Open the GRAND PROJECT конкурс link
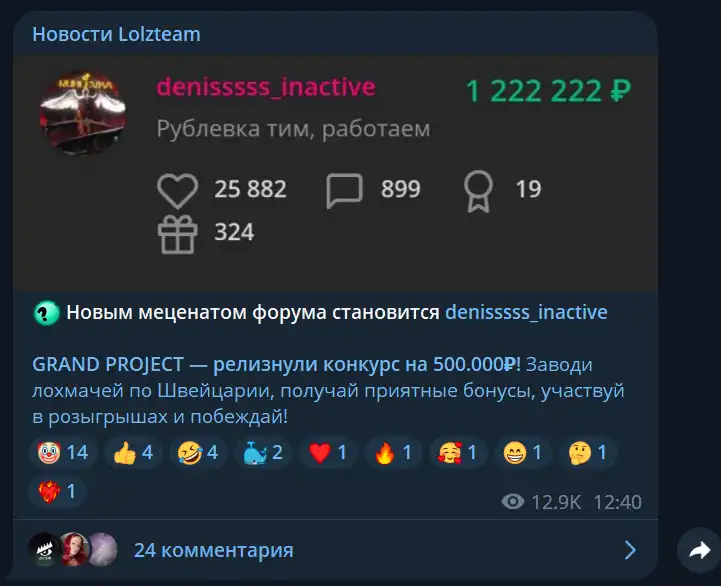 click(276, 364)
